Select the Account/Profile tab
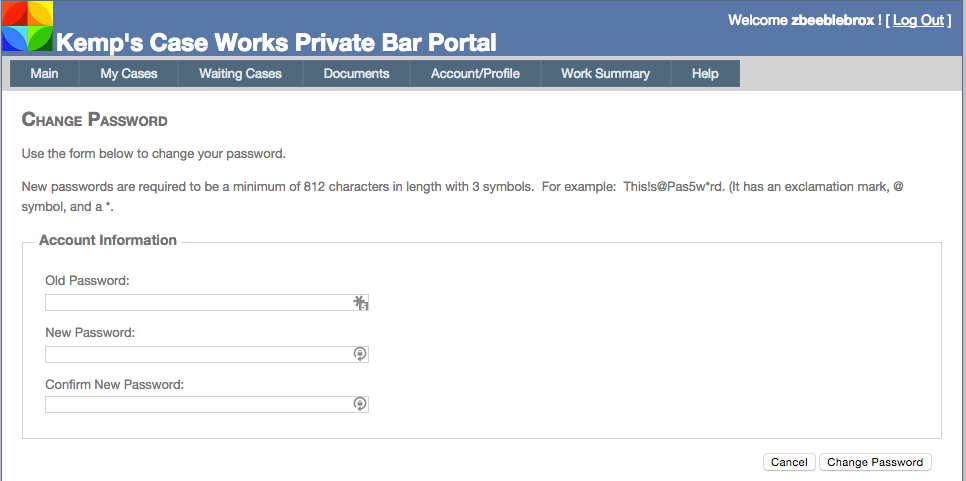Image resolution: width=966 pixels, height=481 pixels. coord(475,73)
